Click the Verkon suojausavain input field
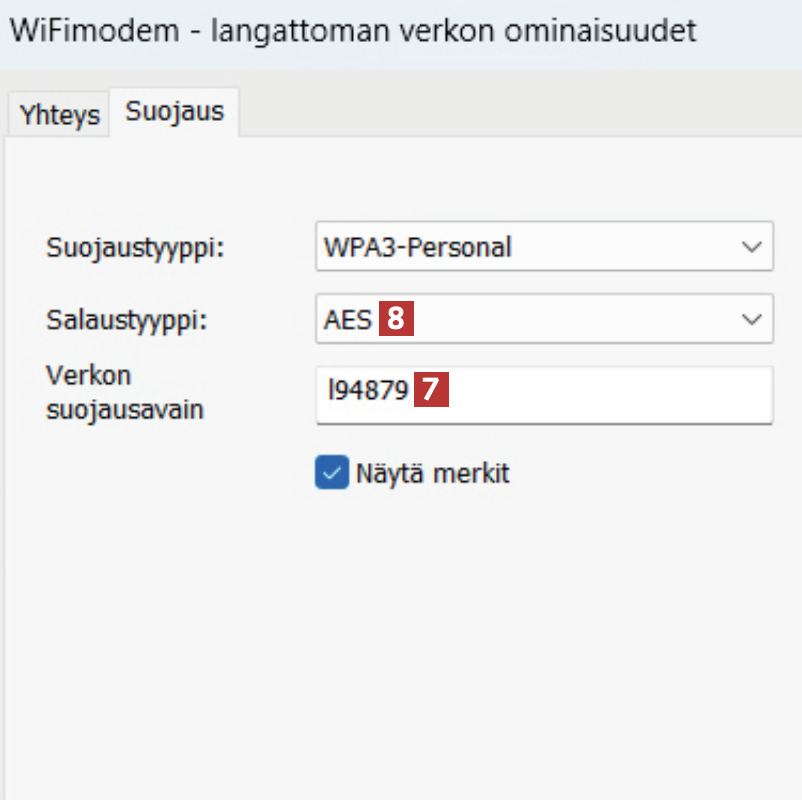This screenshot has width=802, height=800. tap(600, 393)
